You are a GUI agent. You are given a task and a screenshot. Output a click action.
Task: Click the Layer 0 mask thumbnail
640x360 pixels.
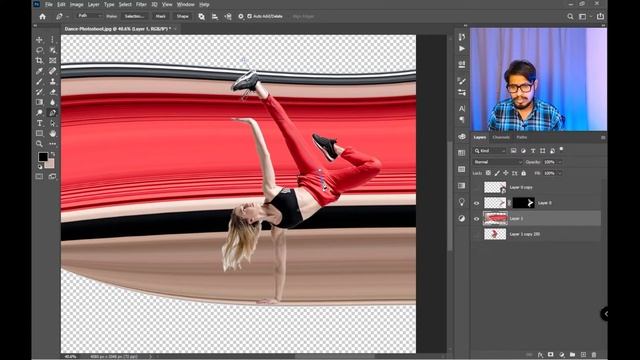click(523, 203)
